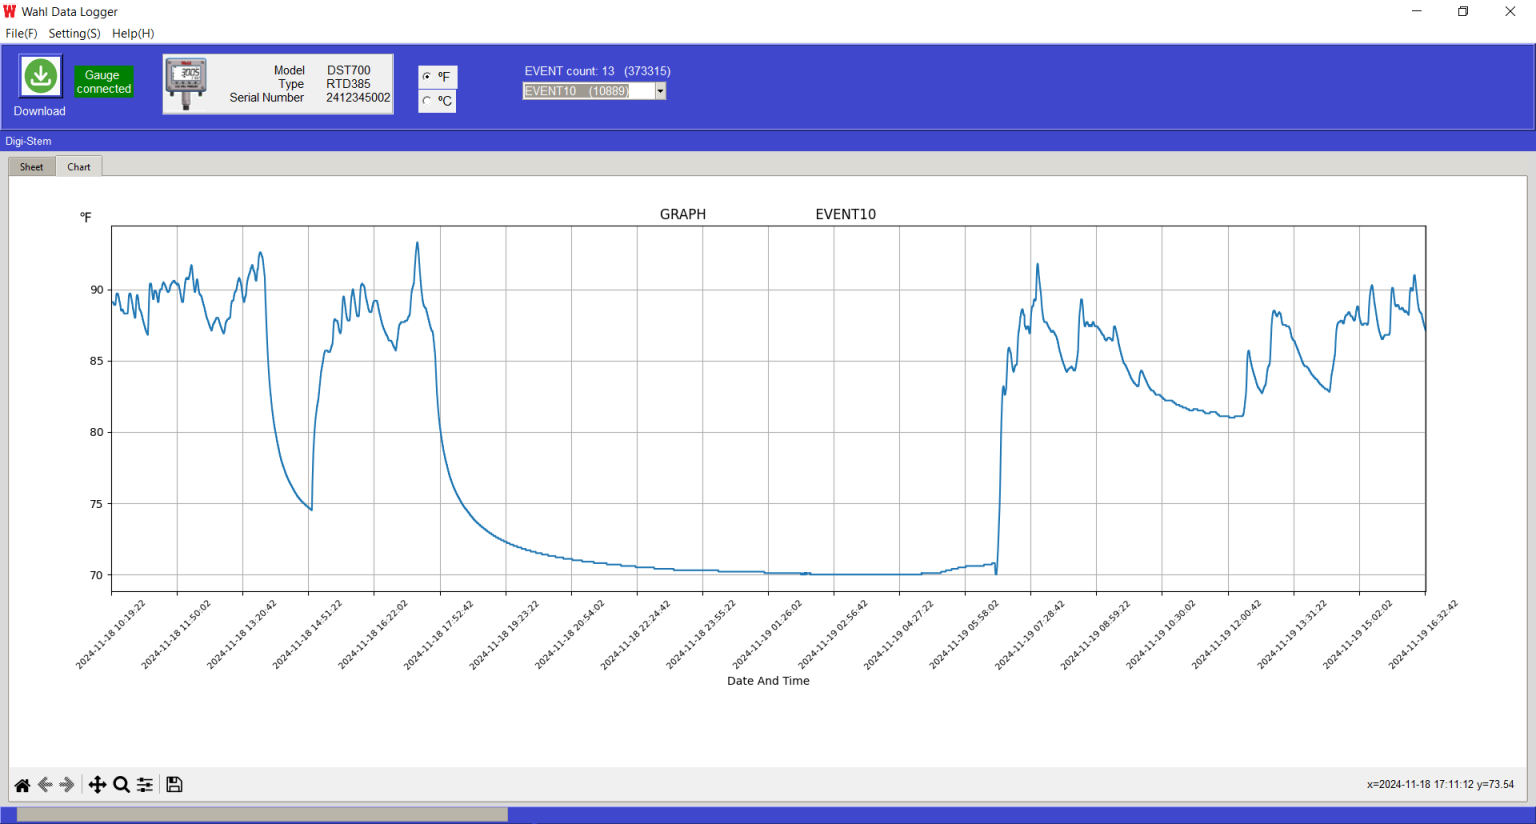The height and width of the screenshot is (824, 1536).
Task: Select the Chart tab
Action: (x=78, y=166)
